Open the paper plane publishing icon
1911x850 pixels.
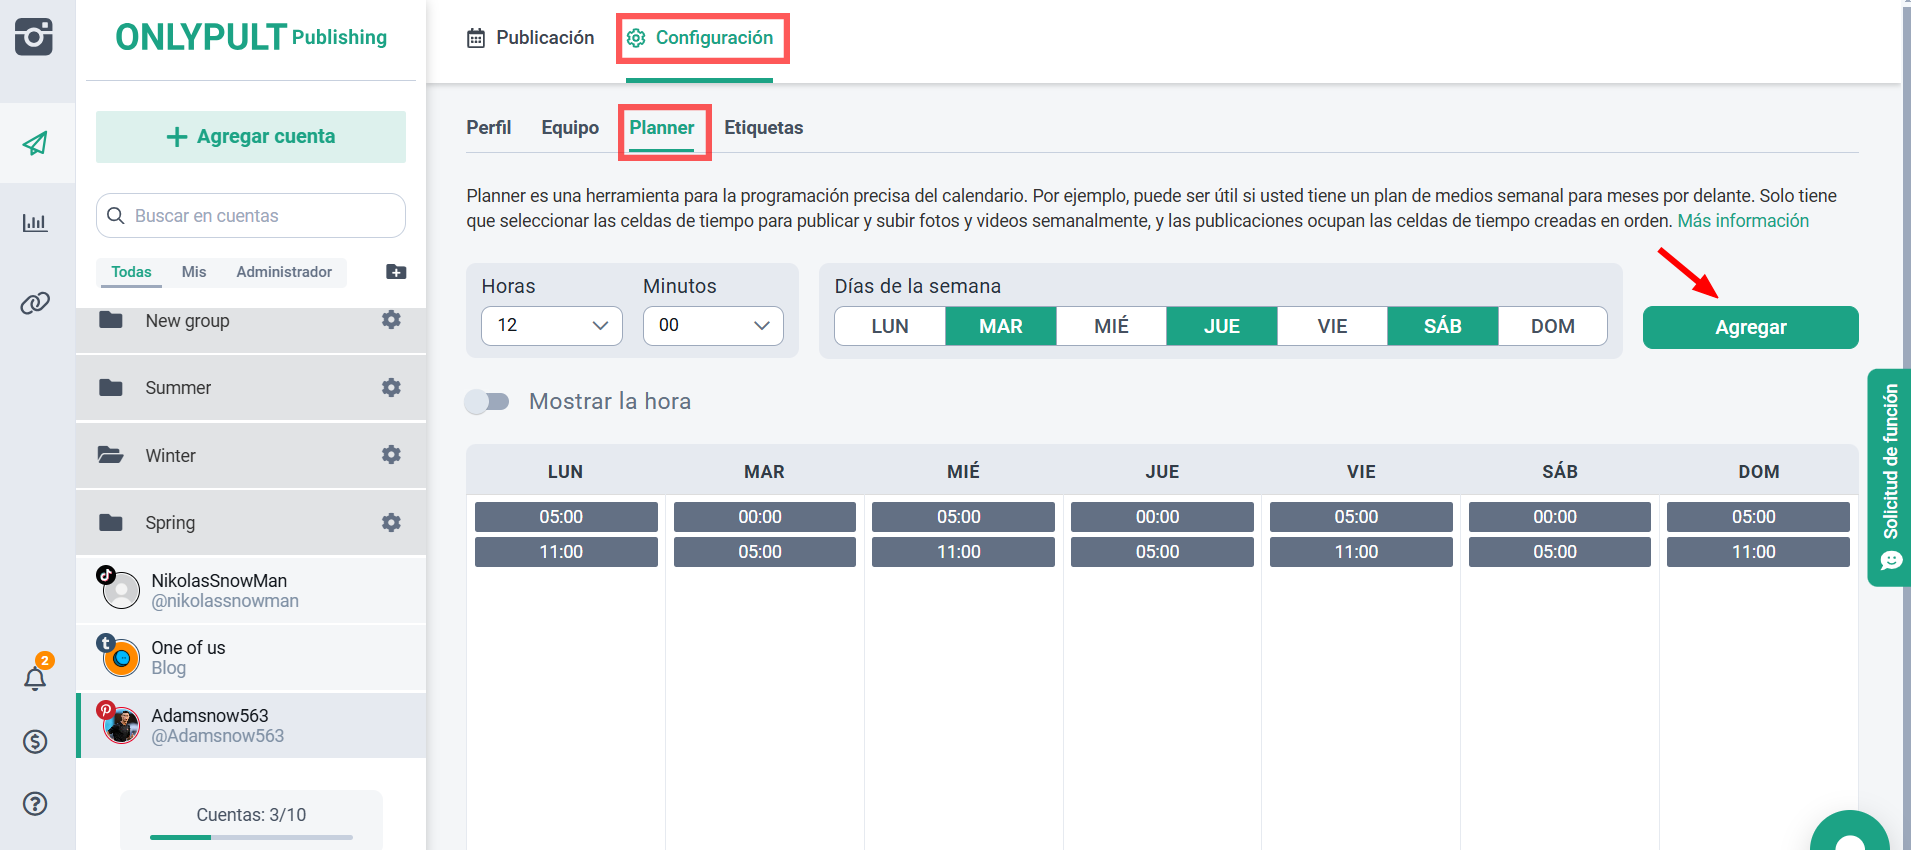[36, 143]
